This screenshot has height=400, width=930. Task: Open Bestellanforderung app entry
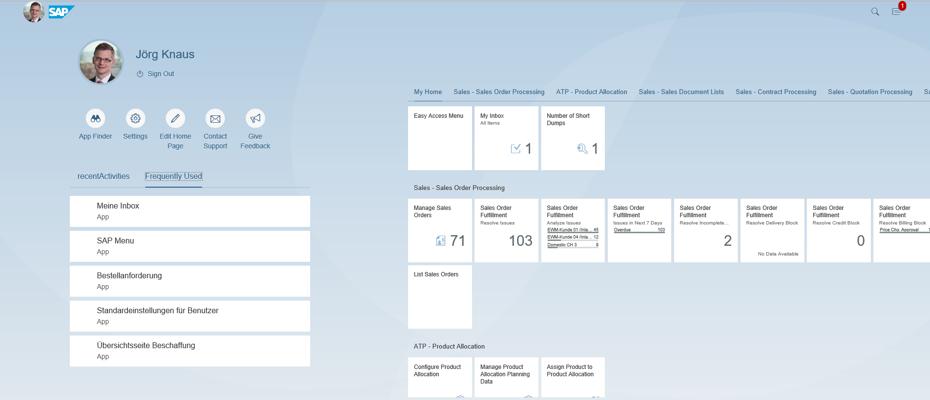click(190, 281)
